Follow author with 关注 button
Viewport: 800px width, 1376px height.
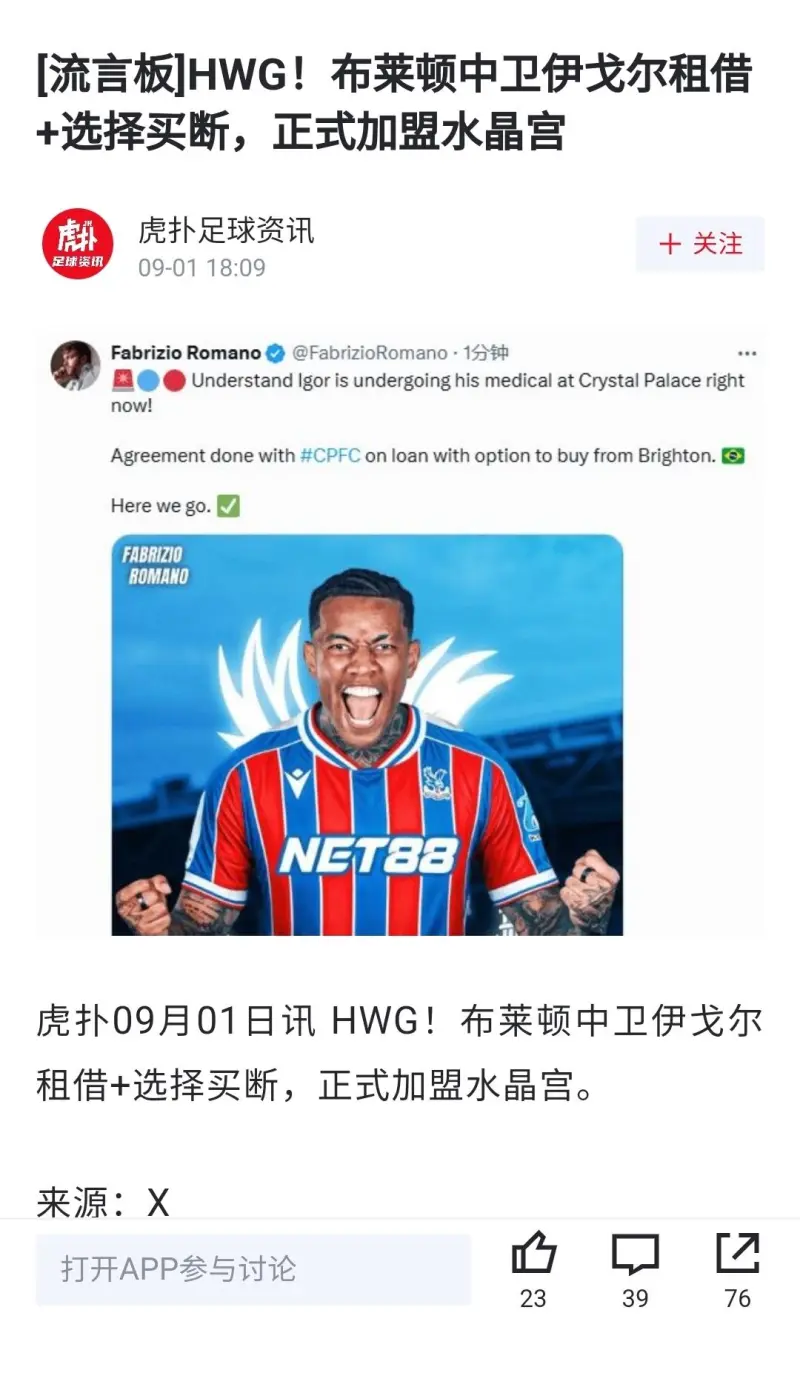(700, 244)
